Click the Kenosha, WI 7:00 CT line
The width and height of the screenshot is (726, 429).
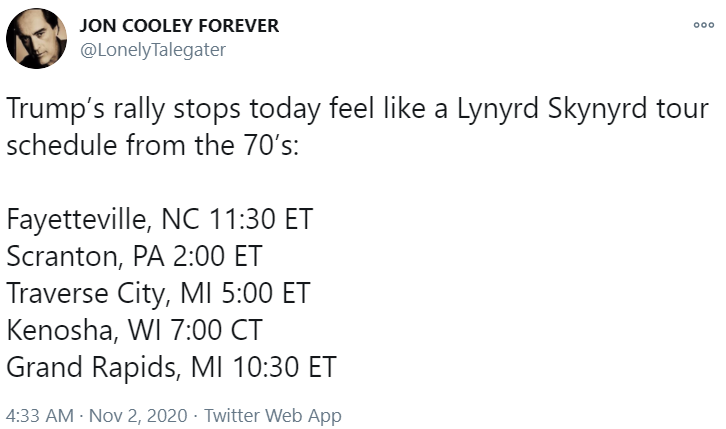click(x=134, y=330)
